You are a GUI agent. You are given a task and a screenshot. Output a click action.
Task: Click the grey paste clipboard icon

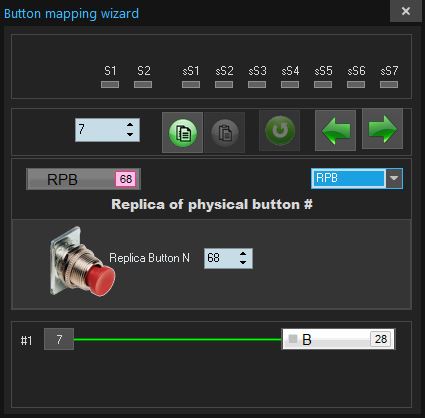[225, 133]
